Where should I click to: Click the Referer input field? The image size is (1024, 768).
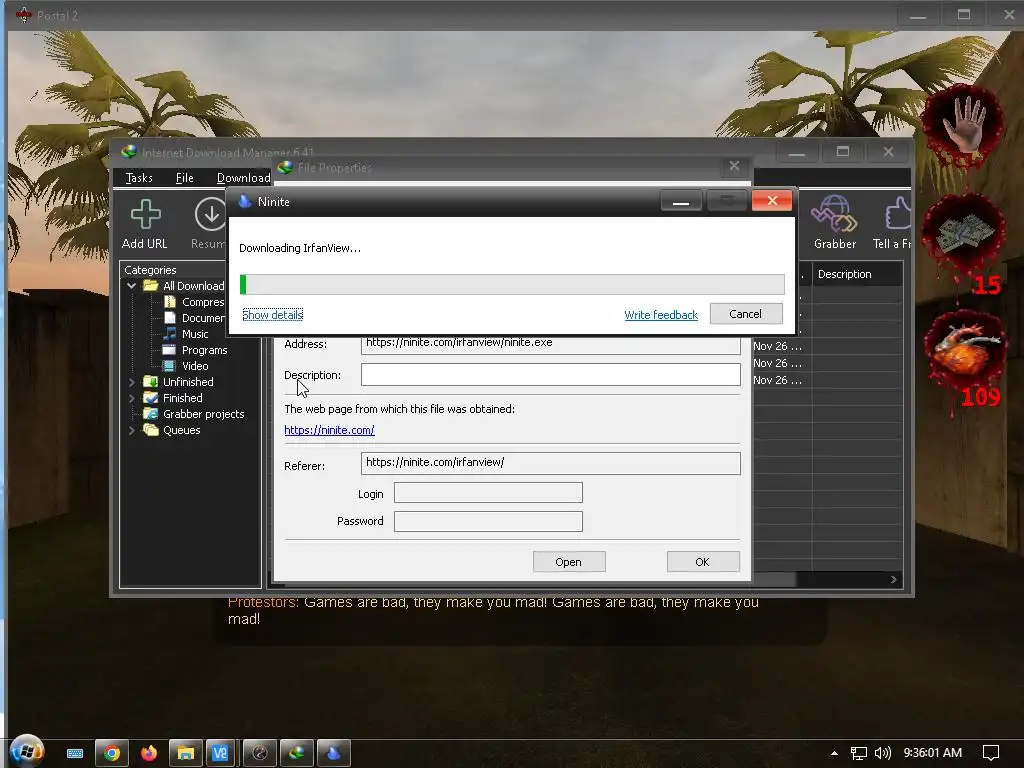tap(551, 463)
